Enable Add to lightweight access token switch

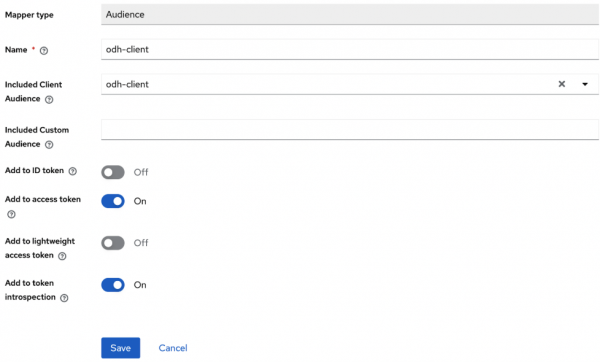point(113,243)
